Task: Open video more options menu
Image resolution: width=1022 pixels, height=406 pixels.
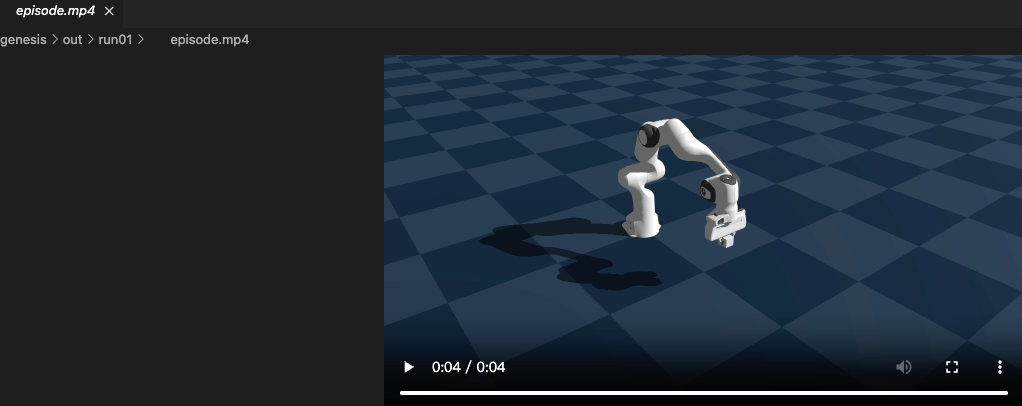Action: (999, 367)
